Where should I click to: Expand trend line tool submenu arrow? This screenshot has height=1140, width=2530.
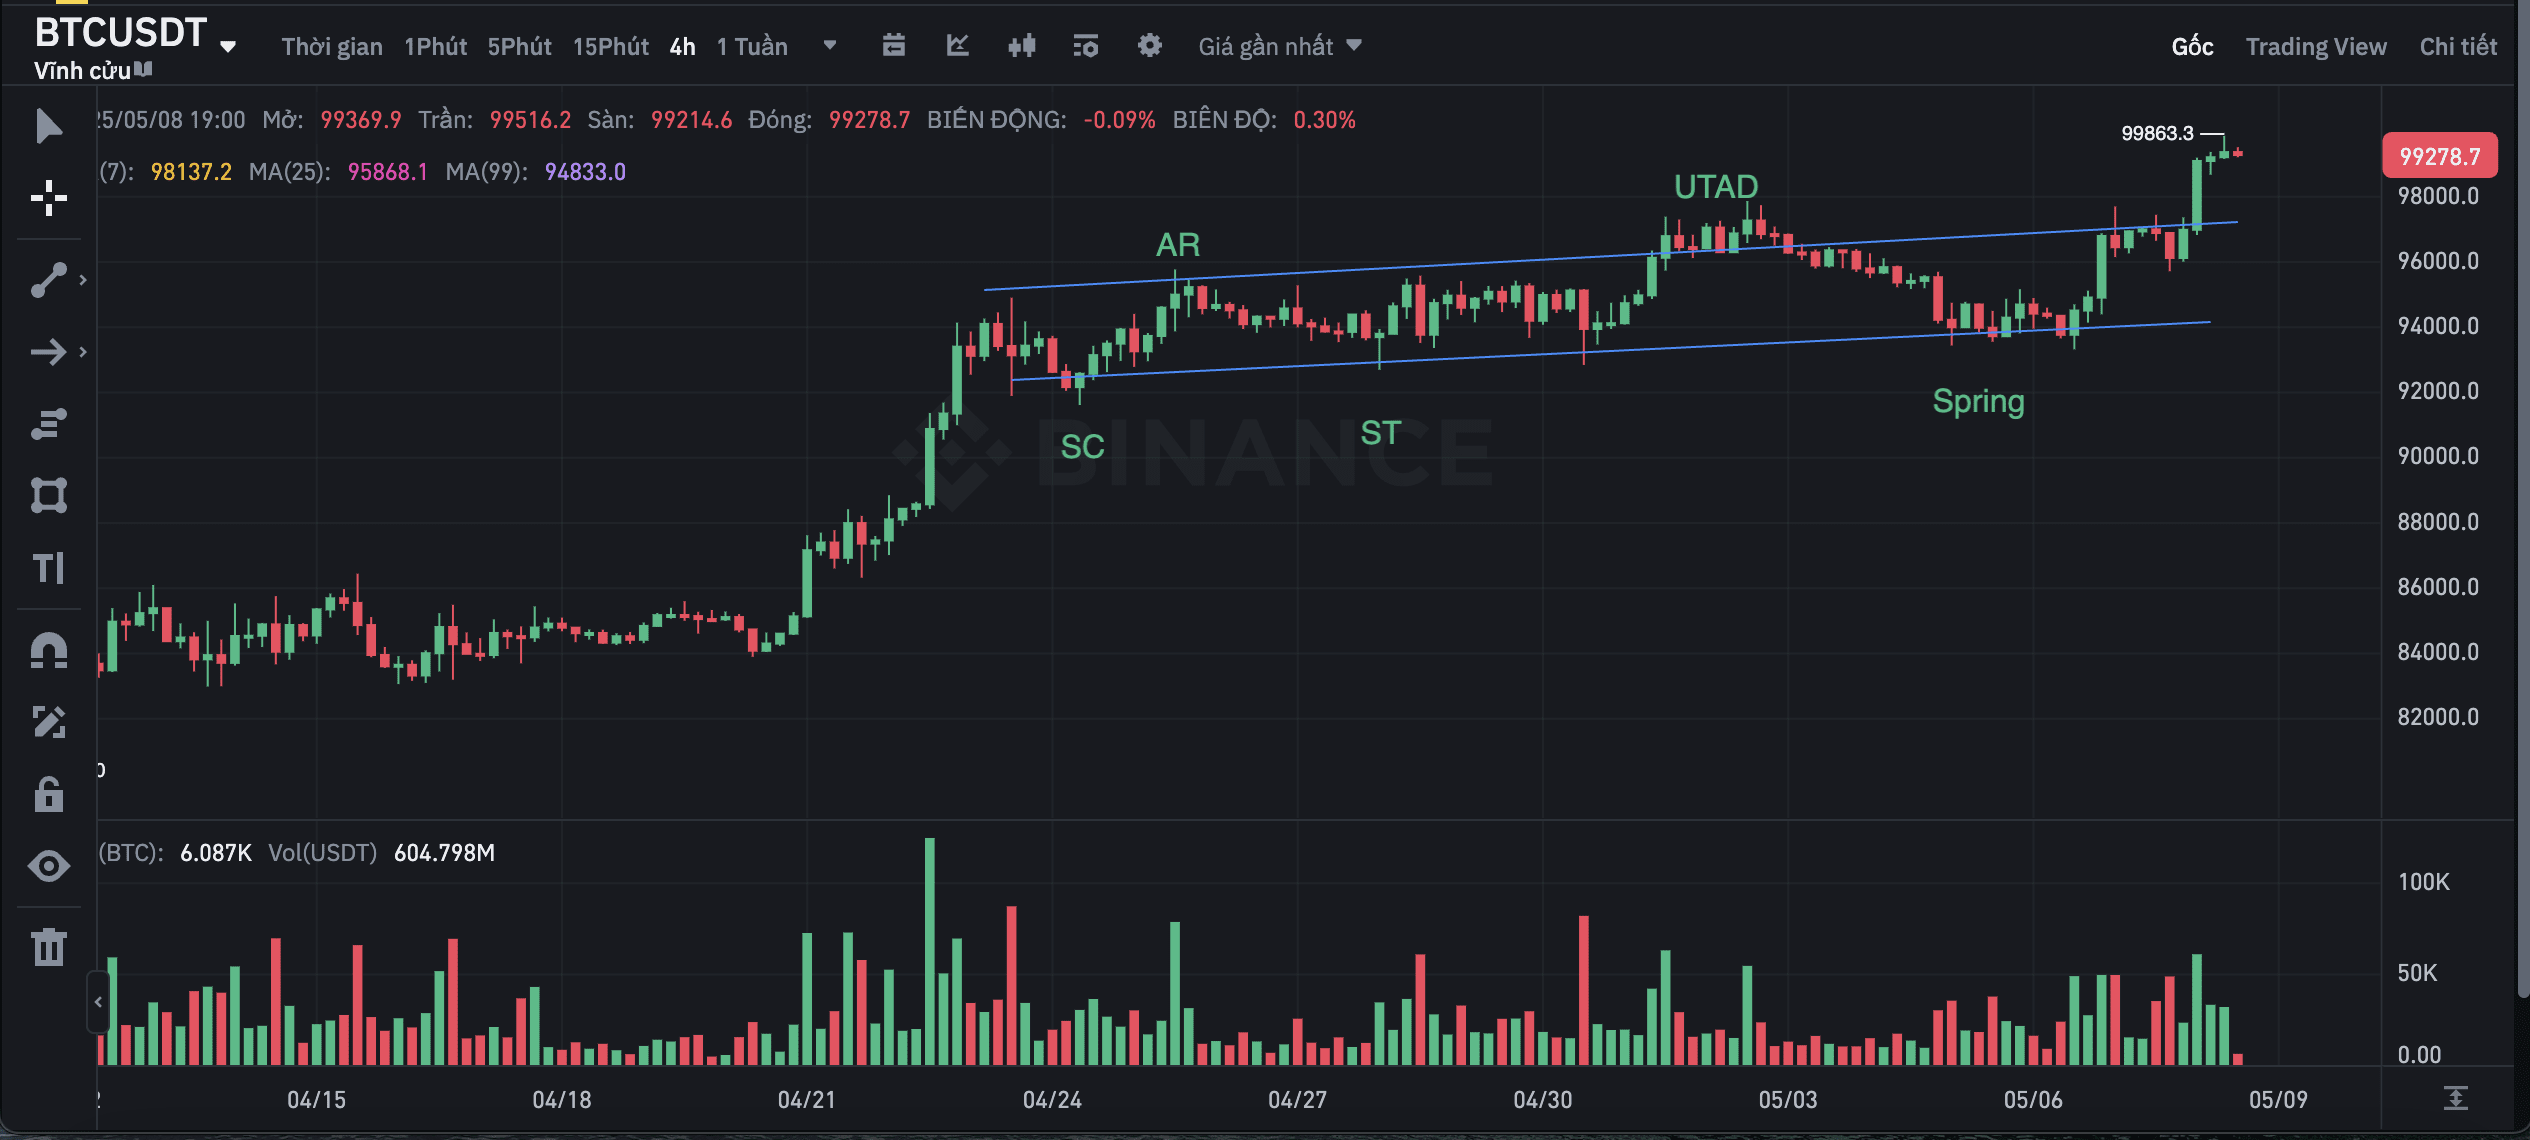83,280
